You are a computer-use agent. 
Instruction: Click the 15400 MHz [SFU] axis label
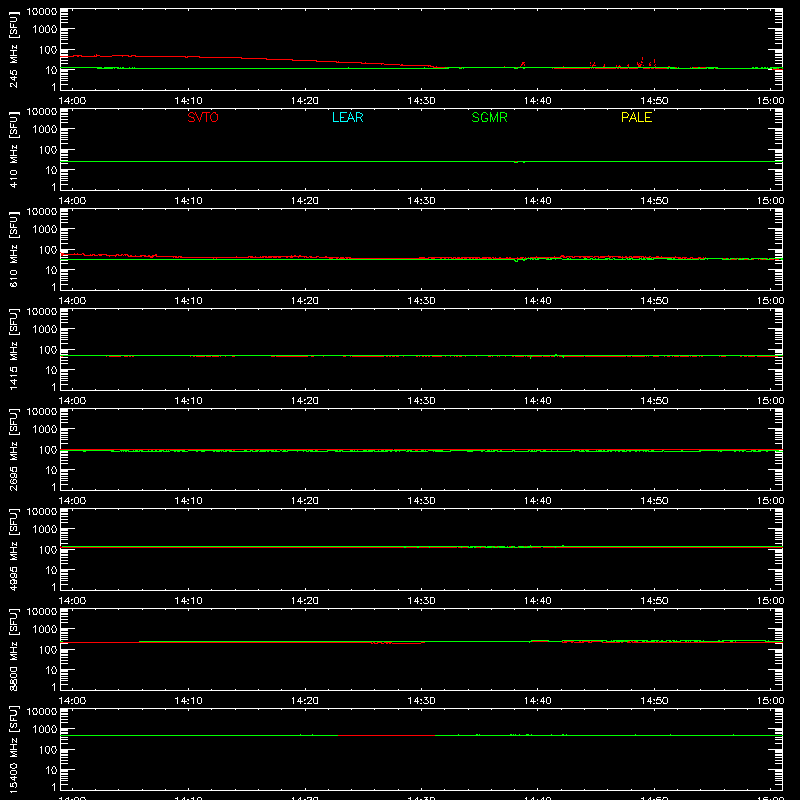pyautogui.click(x=14, y=749)
